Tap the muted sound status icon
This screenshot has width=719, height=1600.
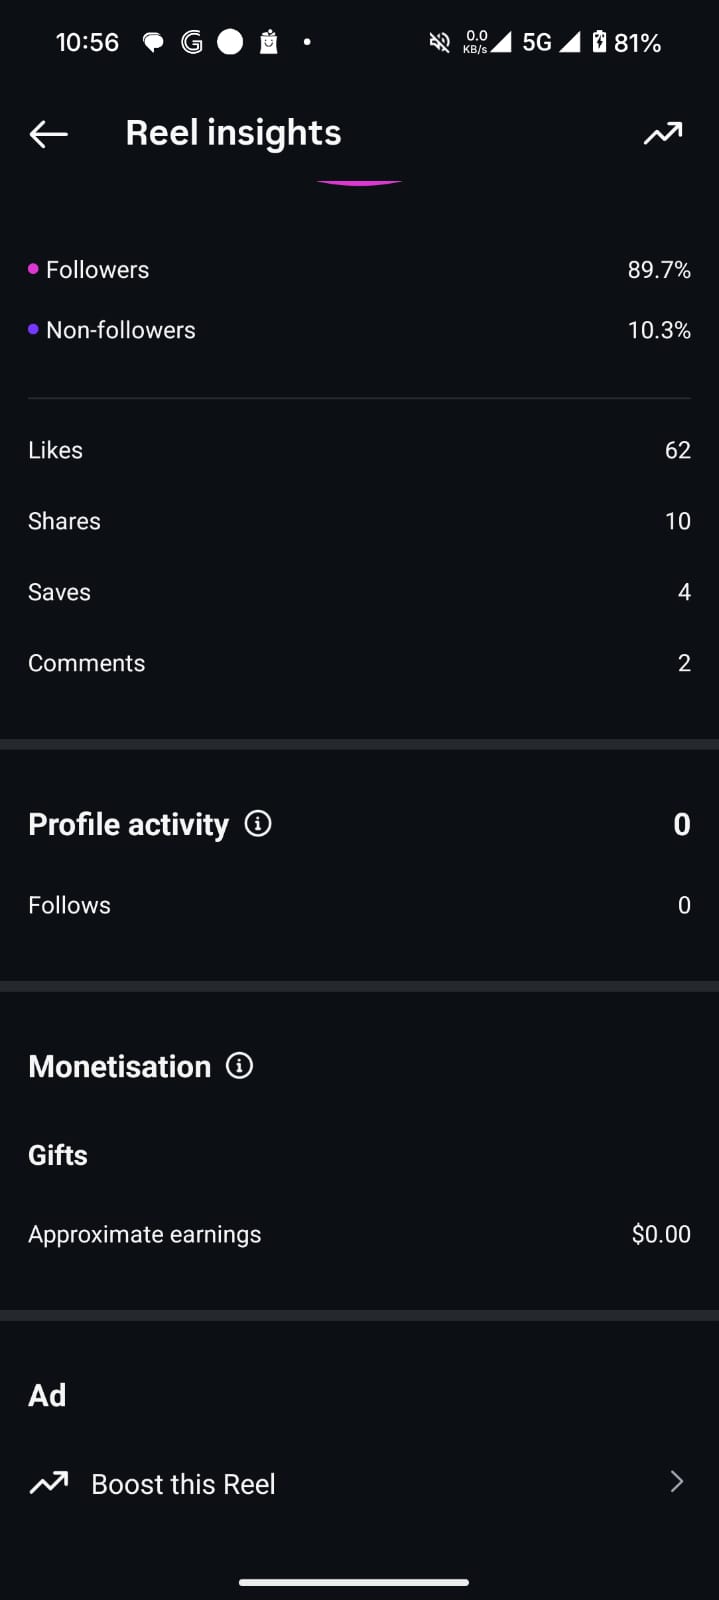click(439, 42)
